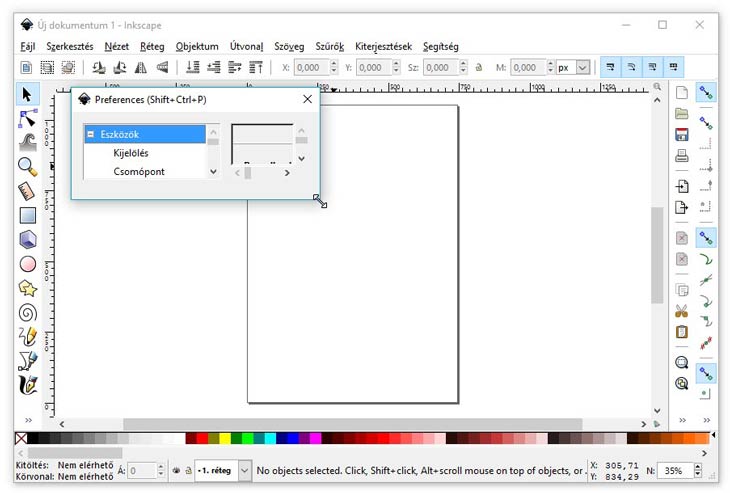Image resolution: width=730 pixels, height=493 pixels.
Task: Select the Node editing tool
Action: coord(28,119)
